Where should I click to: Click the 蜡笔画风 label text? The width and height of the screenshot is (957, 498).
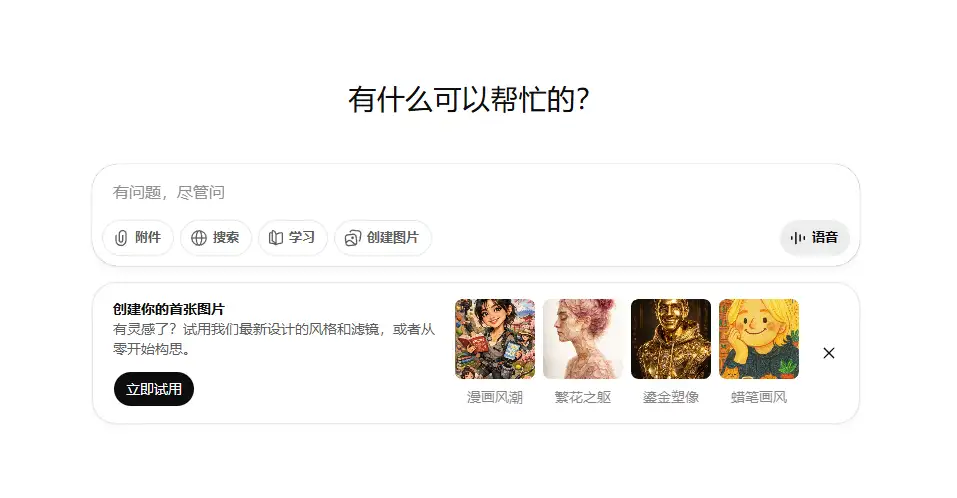click(x=759, y=397)
